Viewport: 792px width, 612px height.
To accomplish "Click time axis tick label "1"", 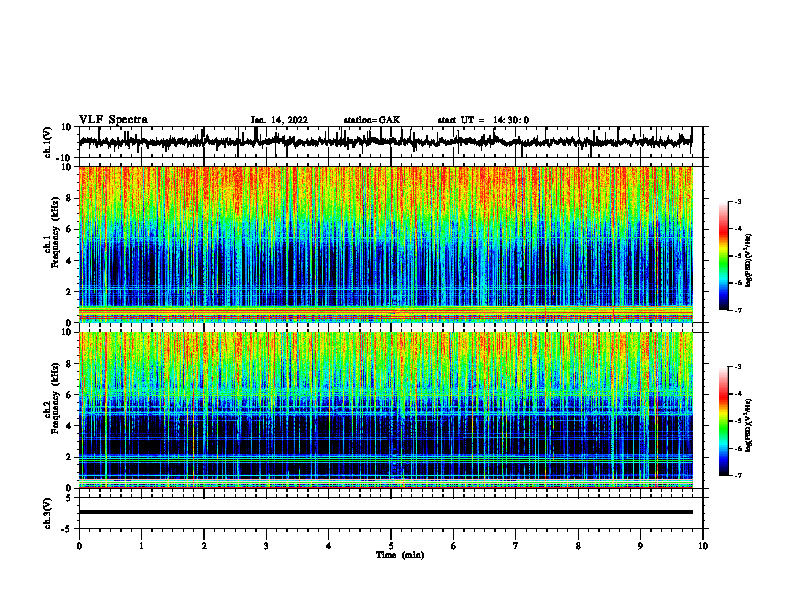I will (x=141, y=546).
